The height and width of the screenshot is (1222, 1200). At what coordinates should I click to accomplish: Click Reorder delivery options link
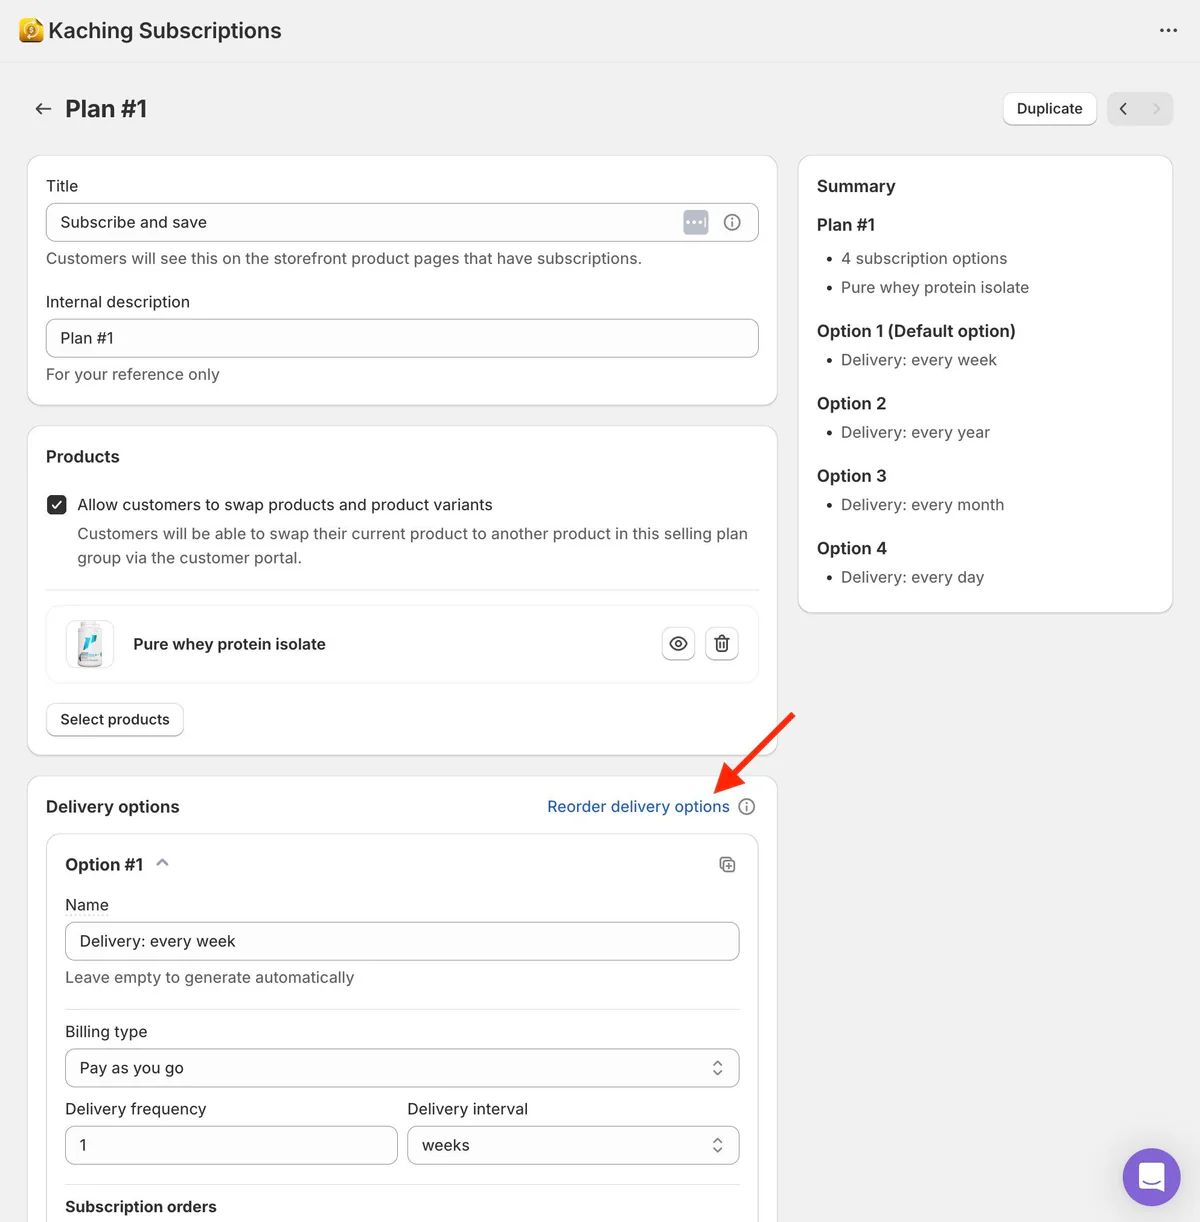(638, 807)
